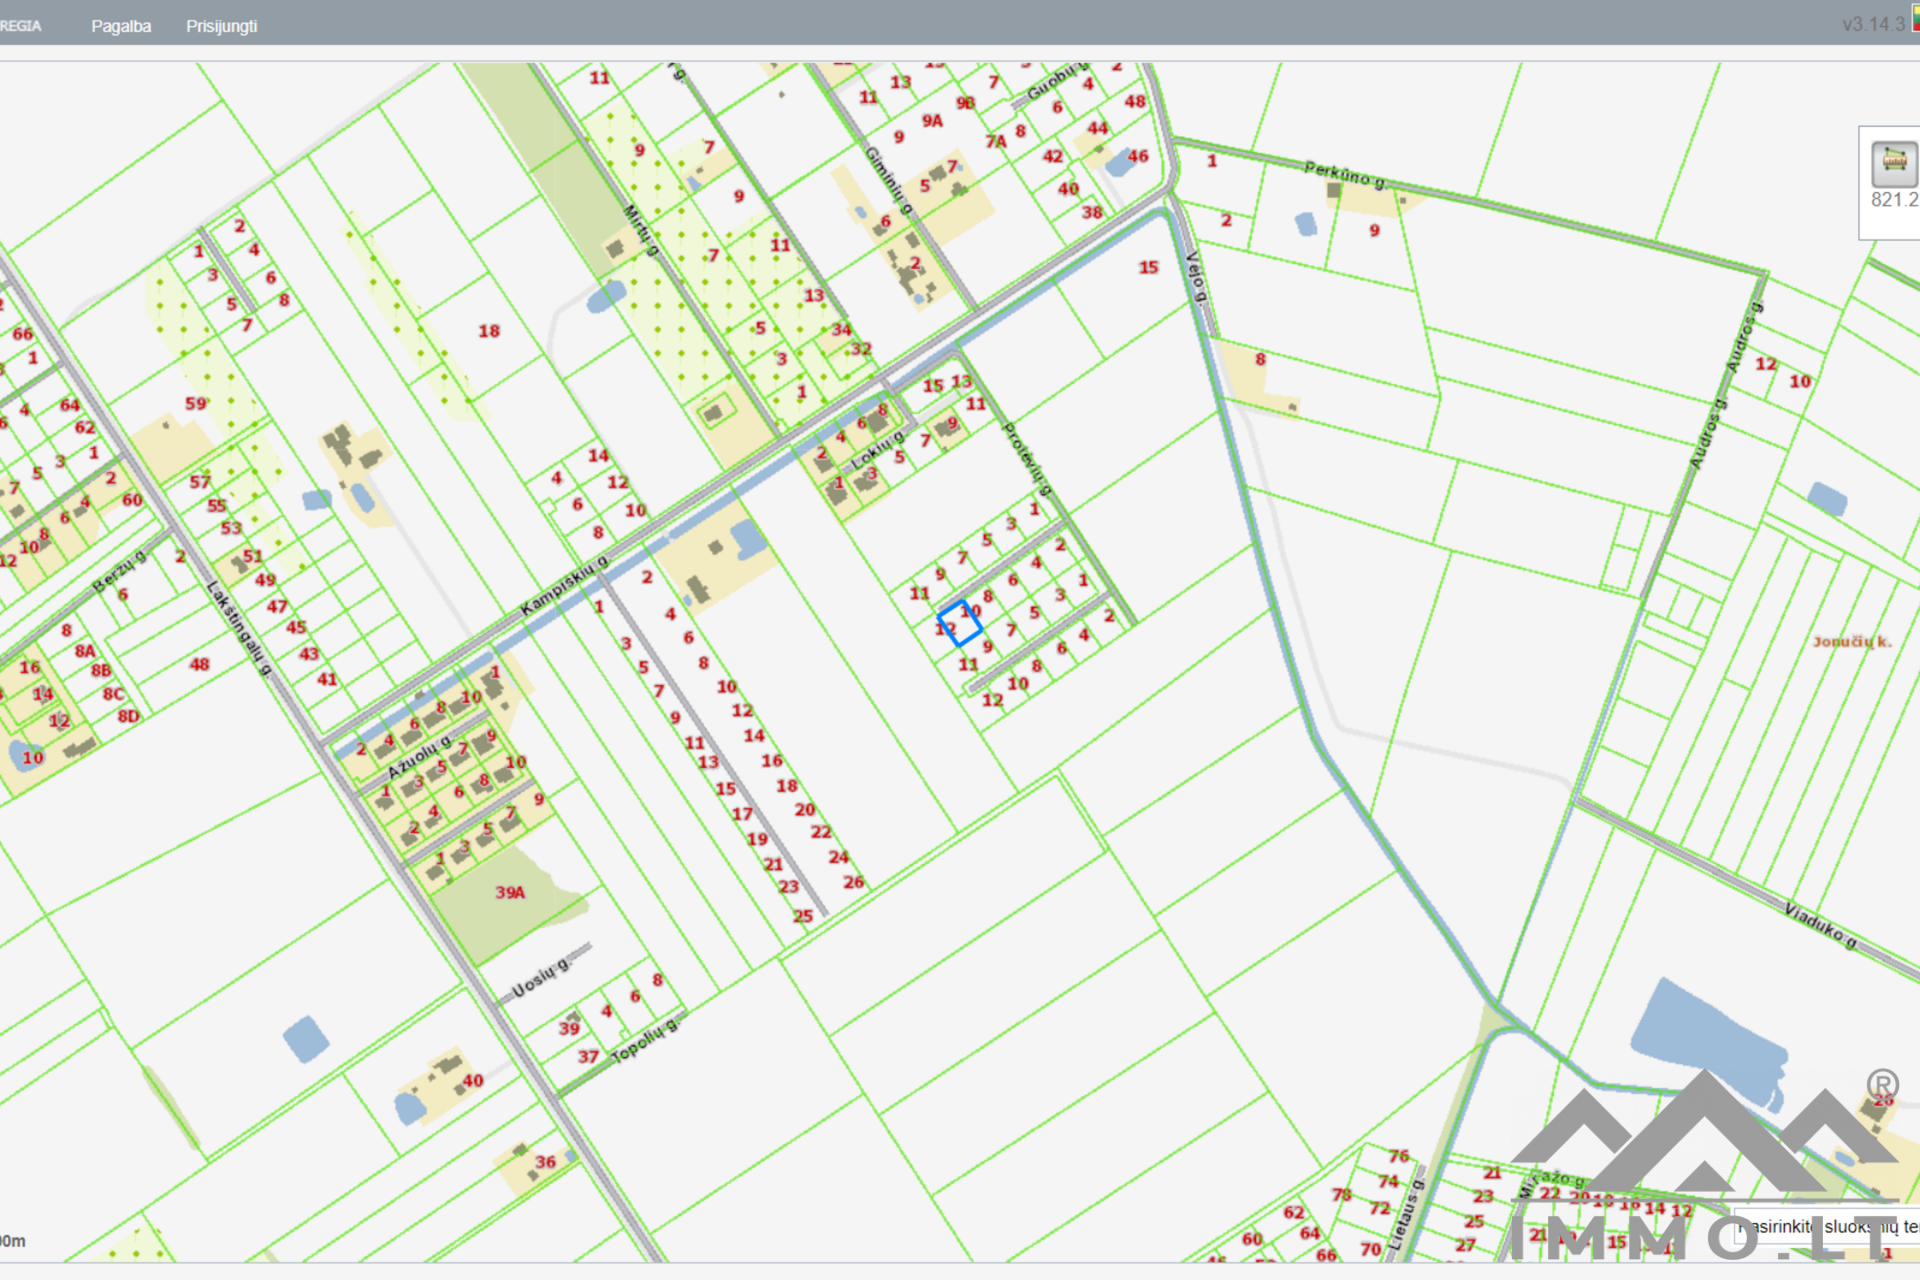
Task: Click the Ąžuolų g. street label
Action: point(418,759)
